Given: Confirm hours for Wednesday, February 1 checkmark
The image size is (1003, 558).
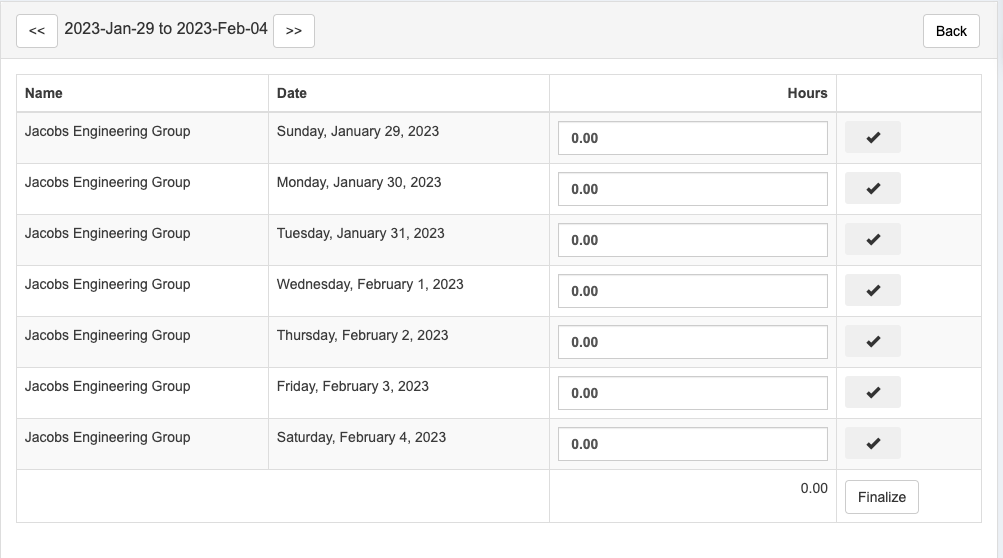Looking at the screenshot, I should pos(873,291).
